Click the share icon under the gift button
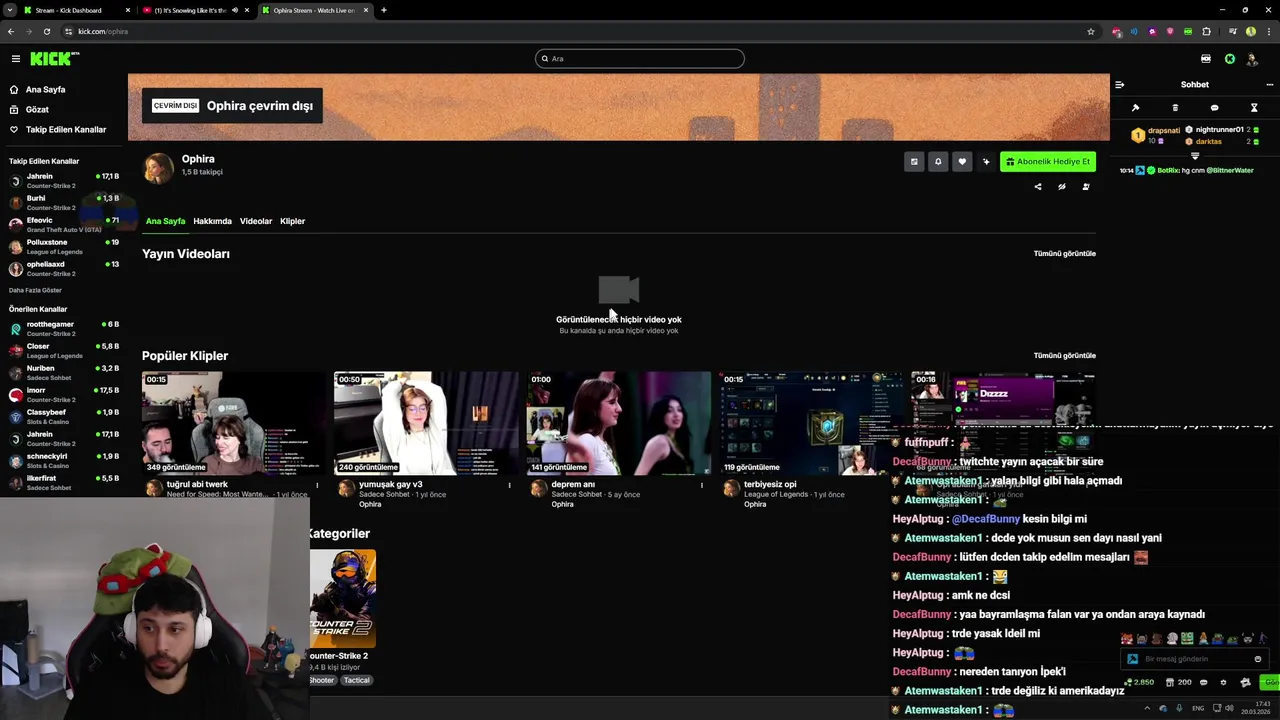 tap(1037, 187)
